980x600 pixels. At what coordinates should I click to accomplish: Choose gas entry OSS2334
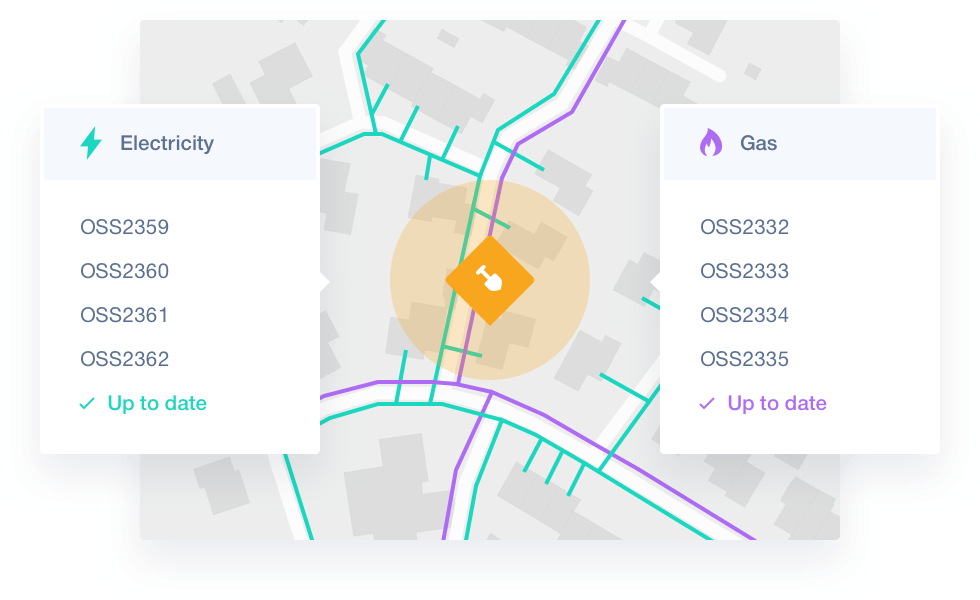pyautogui.click(x=745, y=315)
